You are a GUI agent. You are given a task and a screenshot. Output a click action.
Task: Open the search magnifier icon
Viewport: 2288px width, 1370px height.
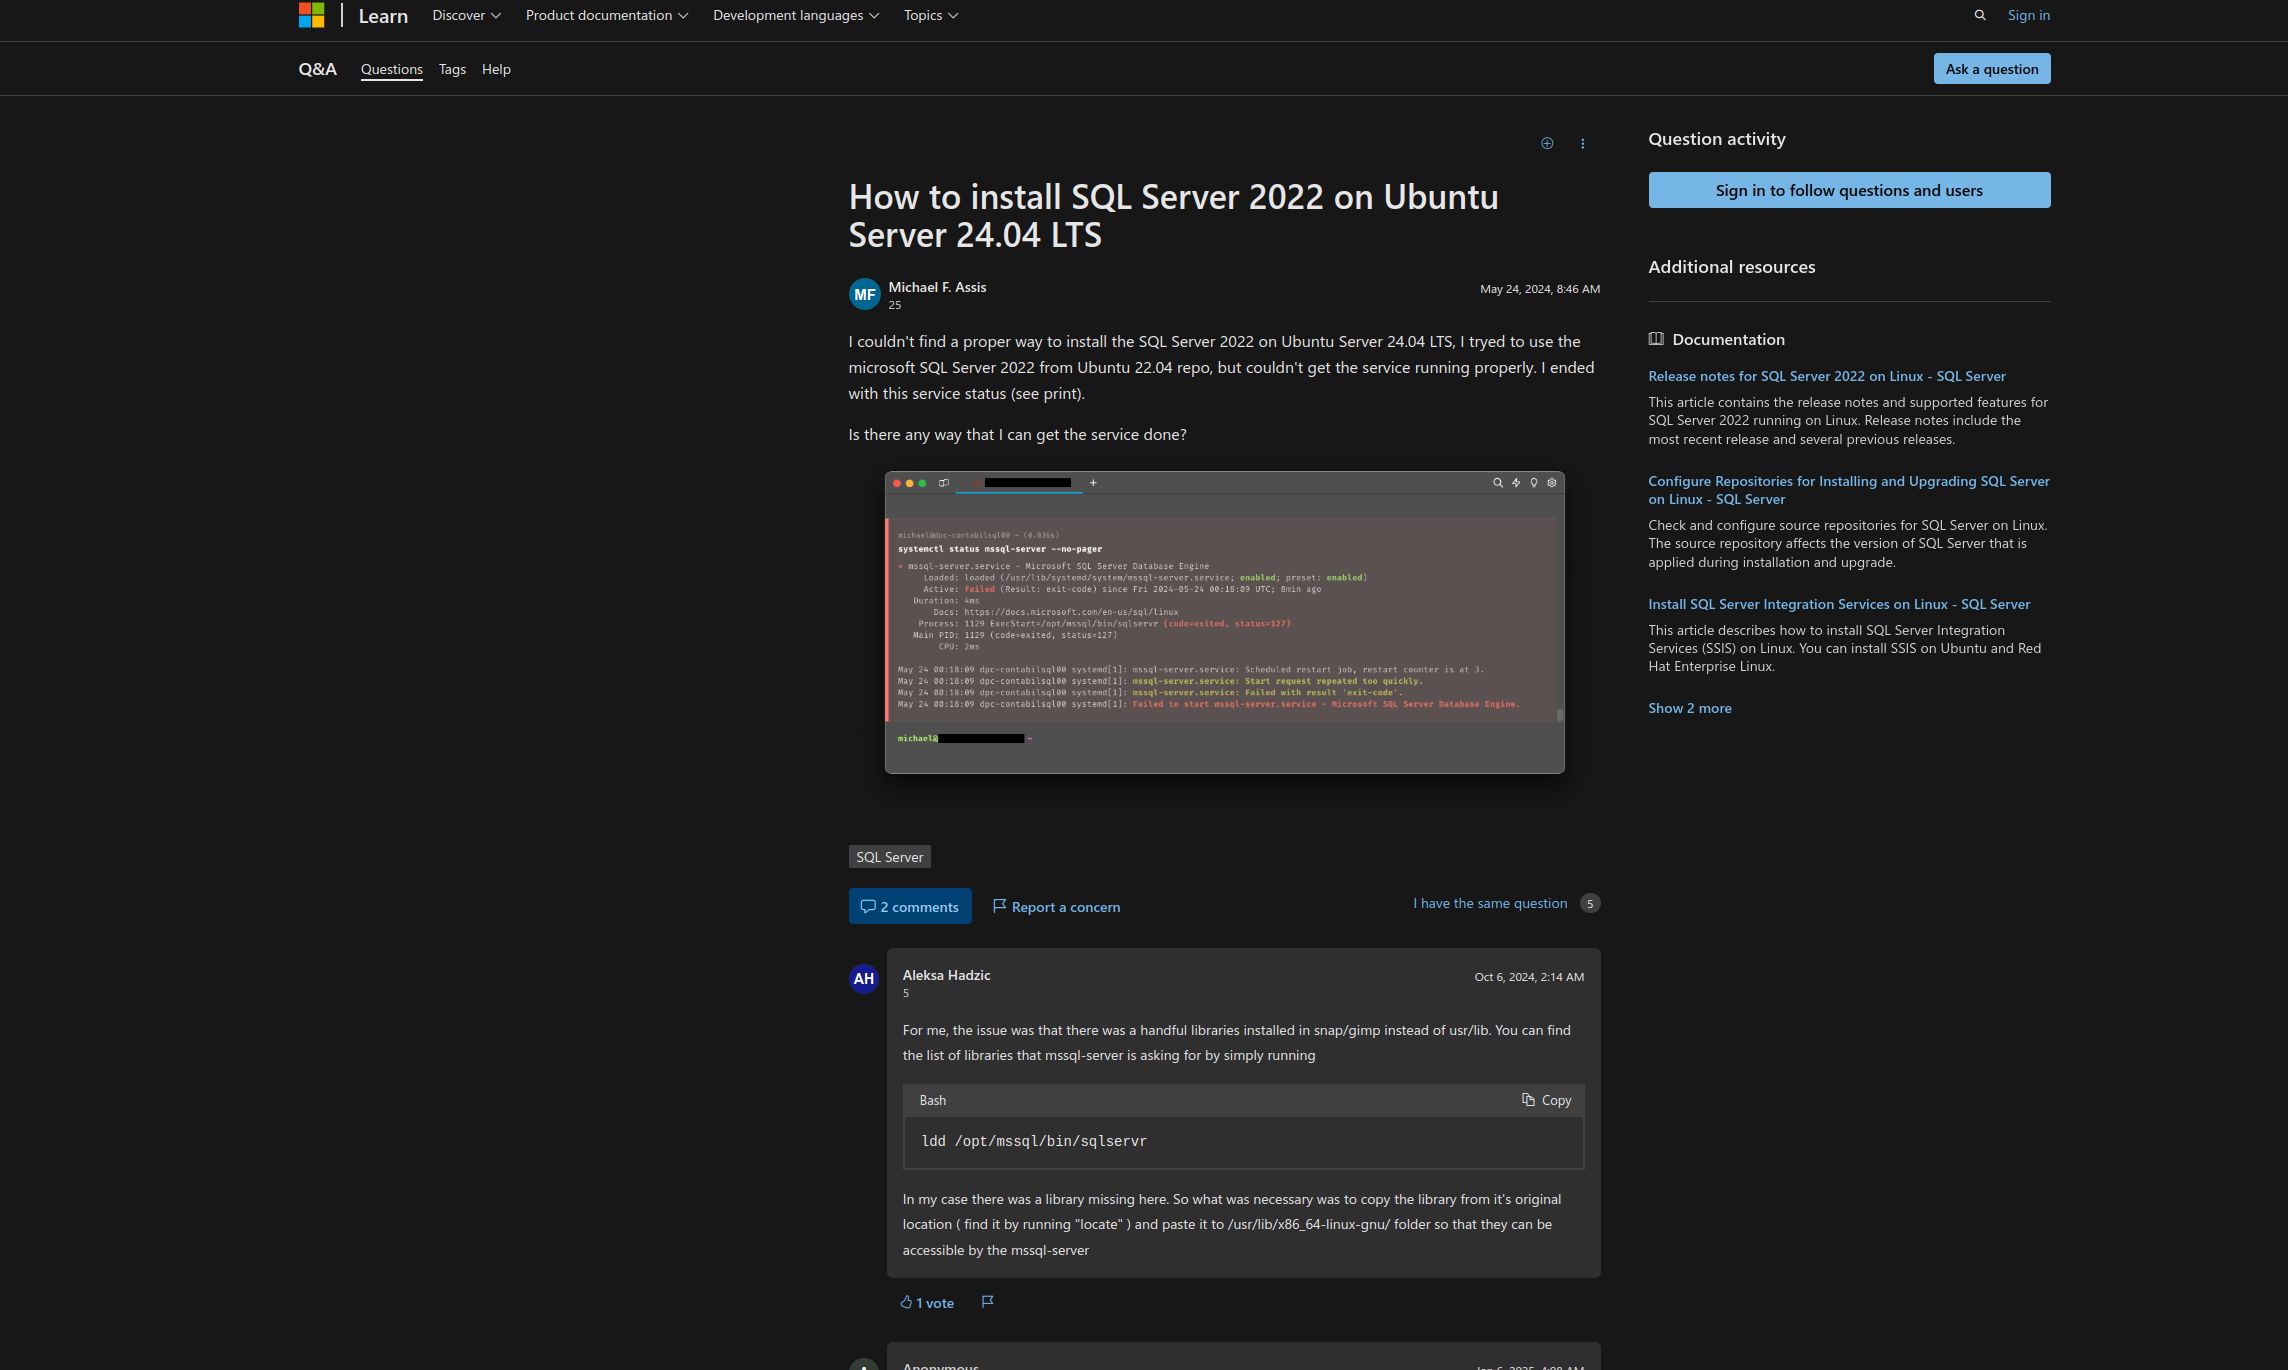tap(1979, 15)
